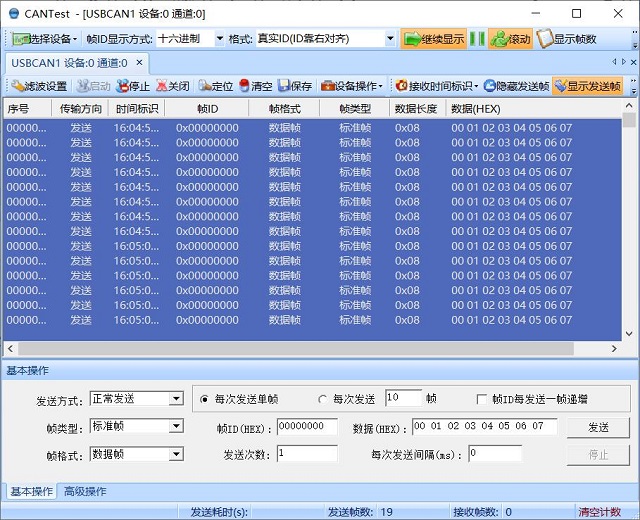Click the tab scroll right arrow
Image resolution: width=640 pixels, height=520 pixels.
coord(623,62)
